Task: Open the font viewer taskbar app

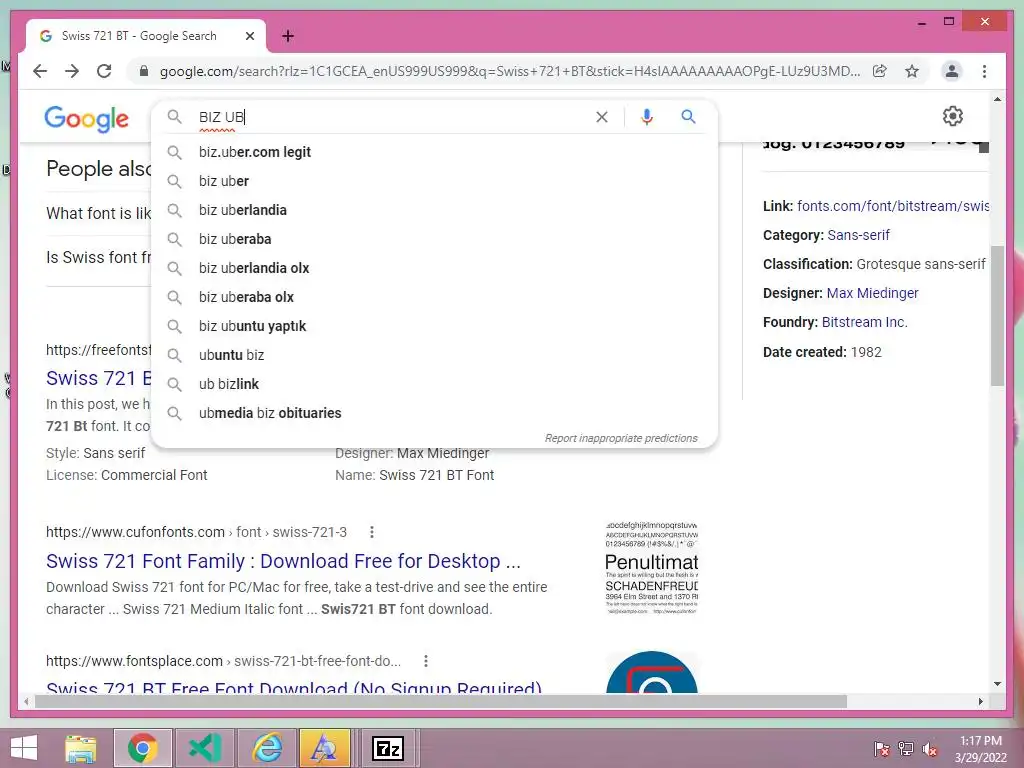Action: pos(325,748)
